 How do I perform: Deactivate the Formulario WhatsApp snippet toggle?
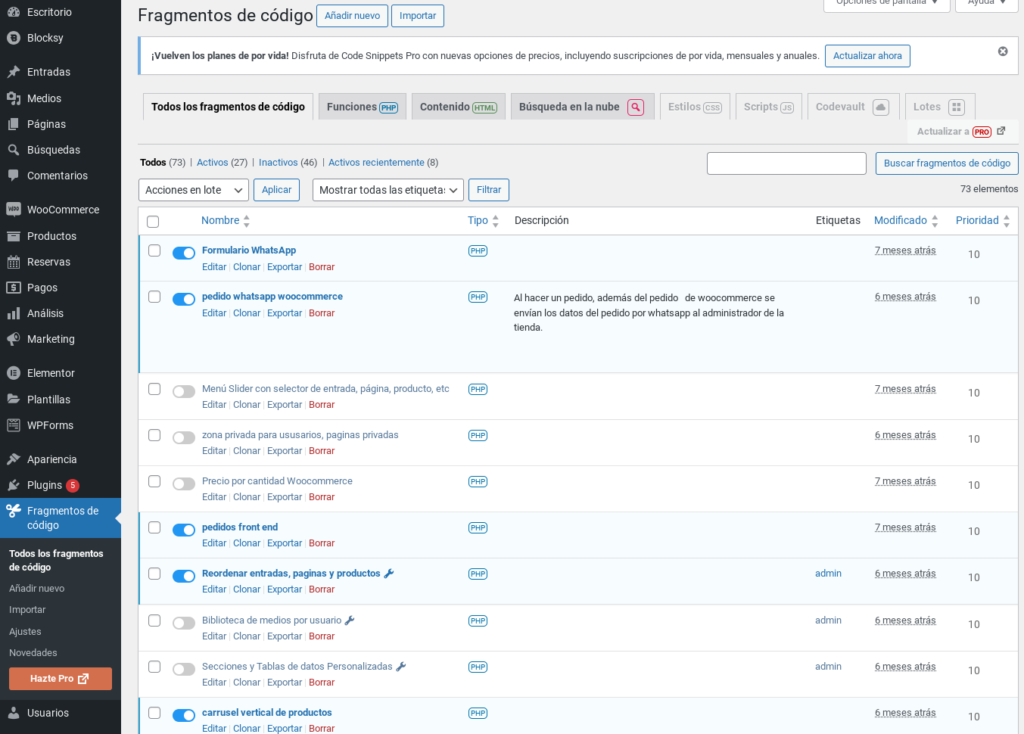click(x=184, y=253)
